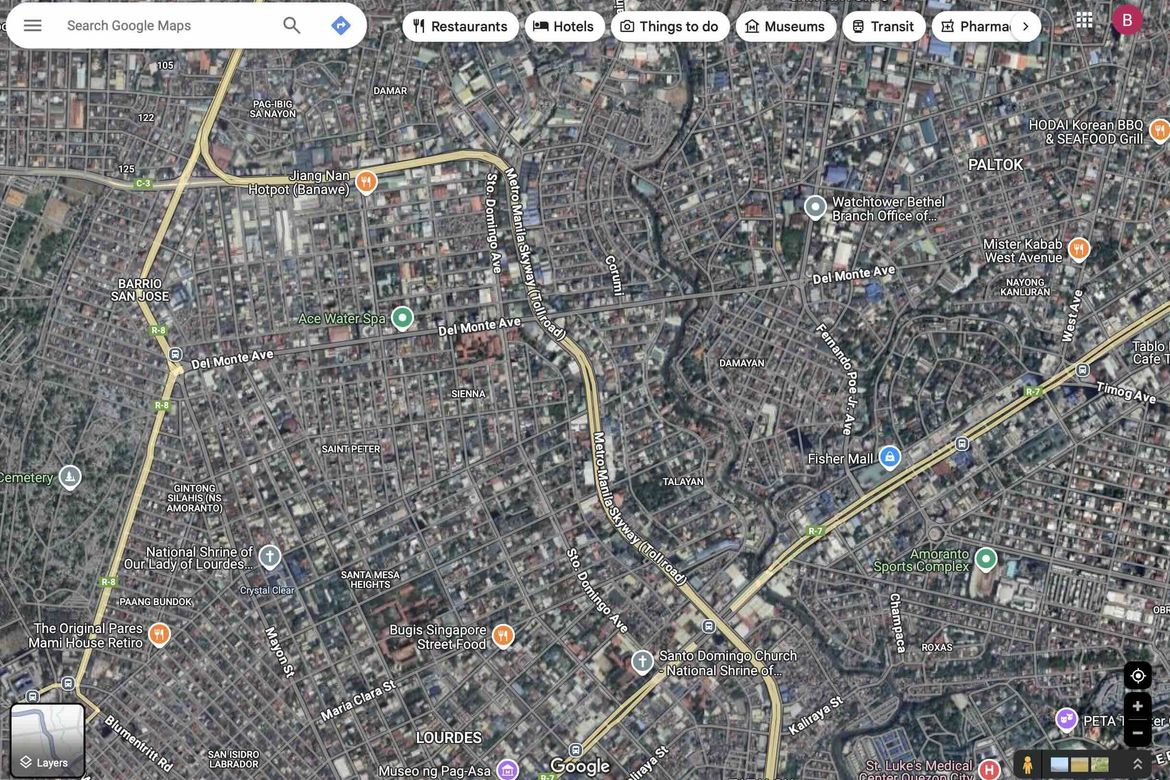Center map on your location
The height and width of the screenshot is (780, 1170).
coord(1137,676)
